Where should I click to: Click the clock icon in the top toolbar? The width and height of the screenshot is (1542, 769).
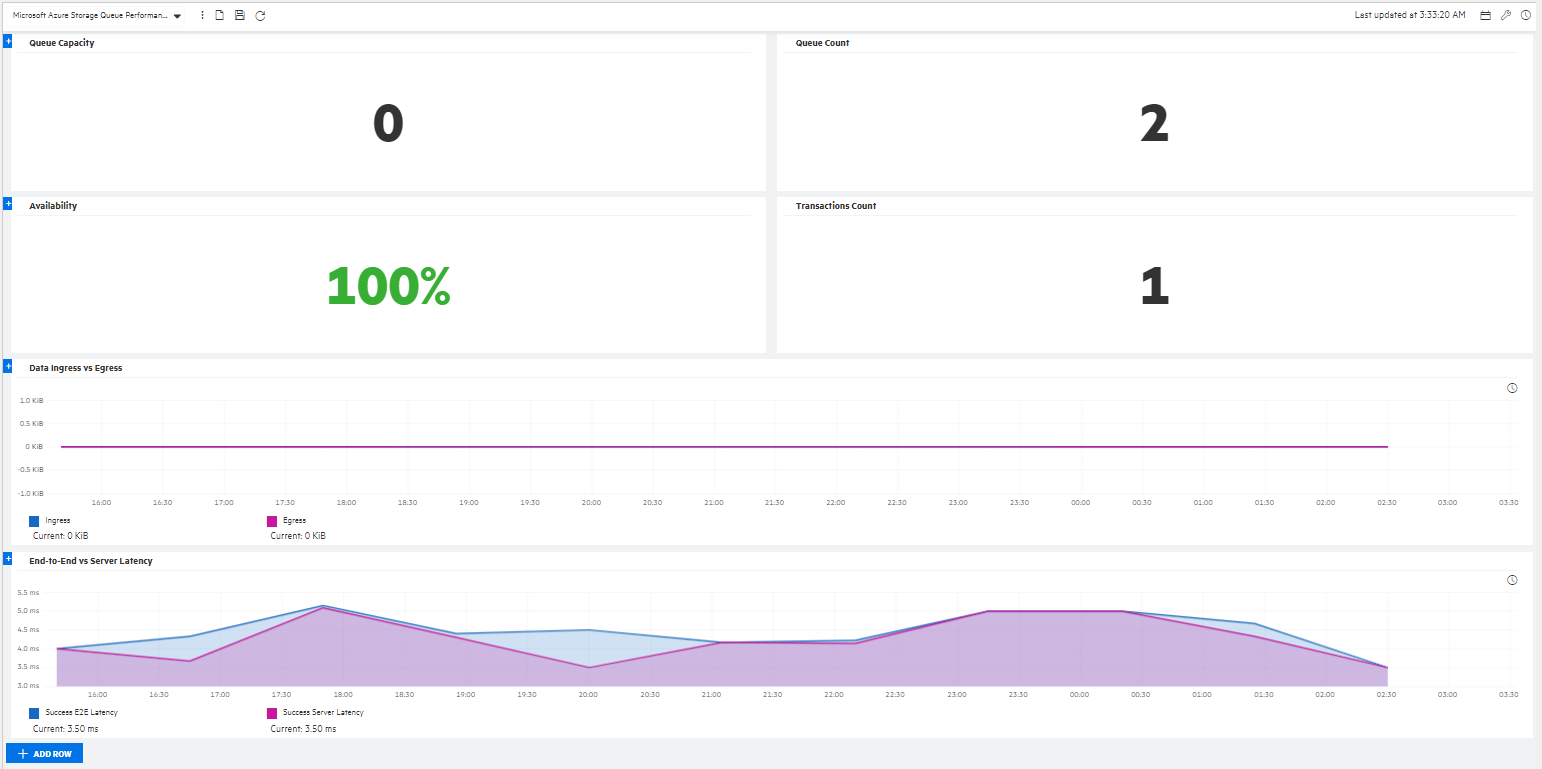[x=1526, y=16]
